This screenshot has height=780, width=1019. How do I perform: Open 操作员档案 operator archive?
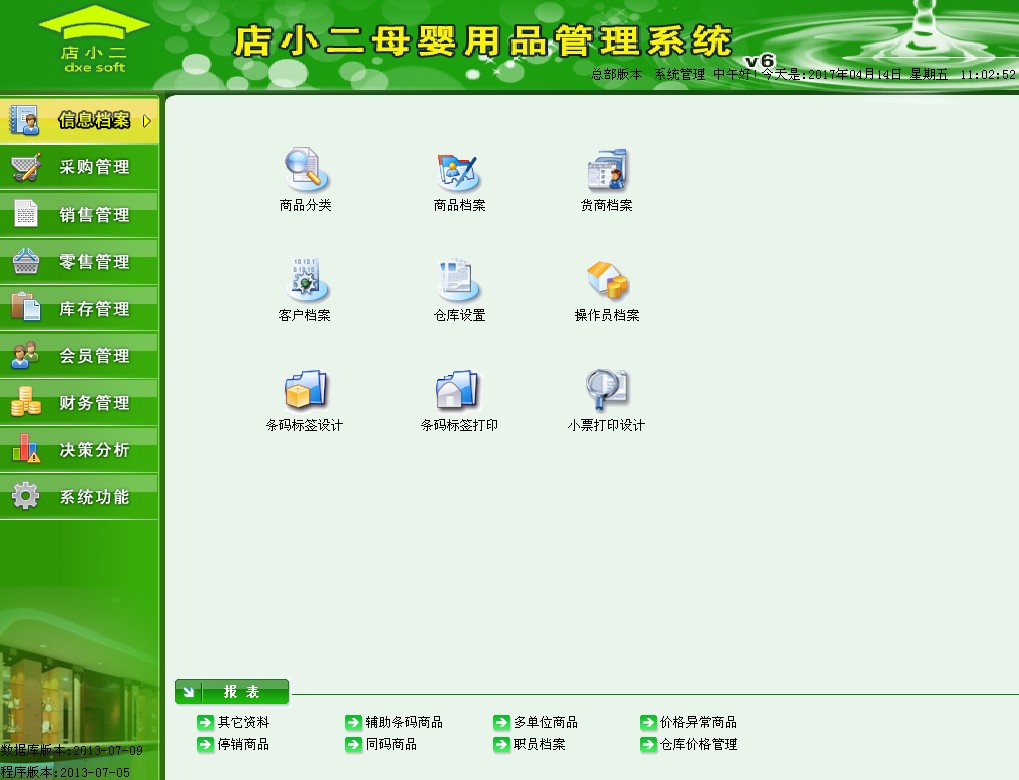(606, 283)
